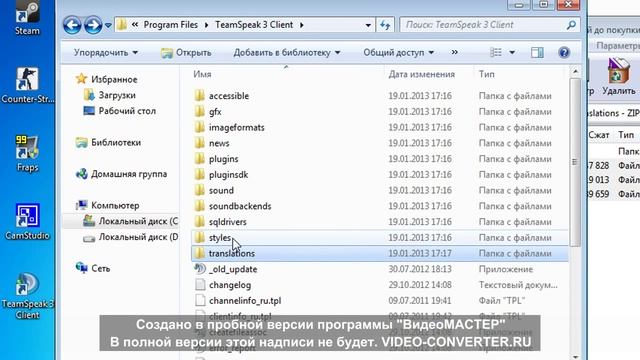Screen dimensions: 640x360
Task: Click the Открыть toolbar button
Action: [186, 53]
